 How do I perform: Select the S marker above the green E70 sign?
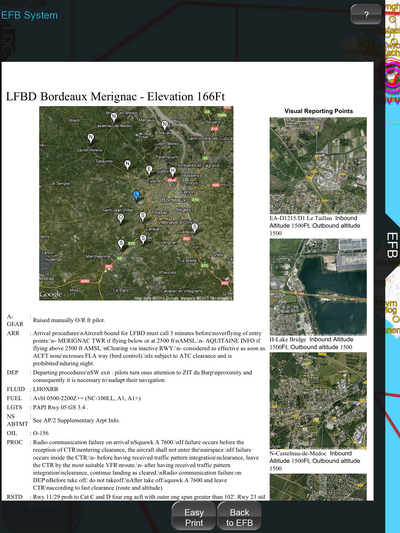pyautogui.click(x=143, y=239)
